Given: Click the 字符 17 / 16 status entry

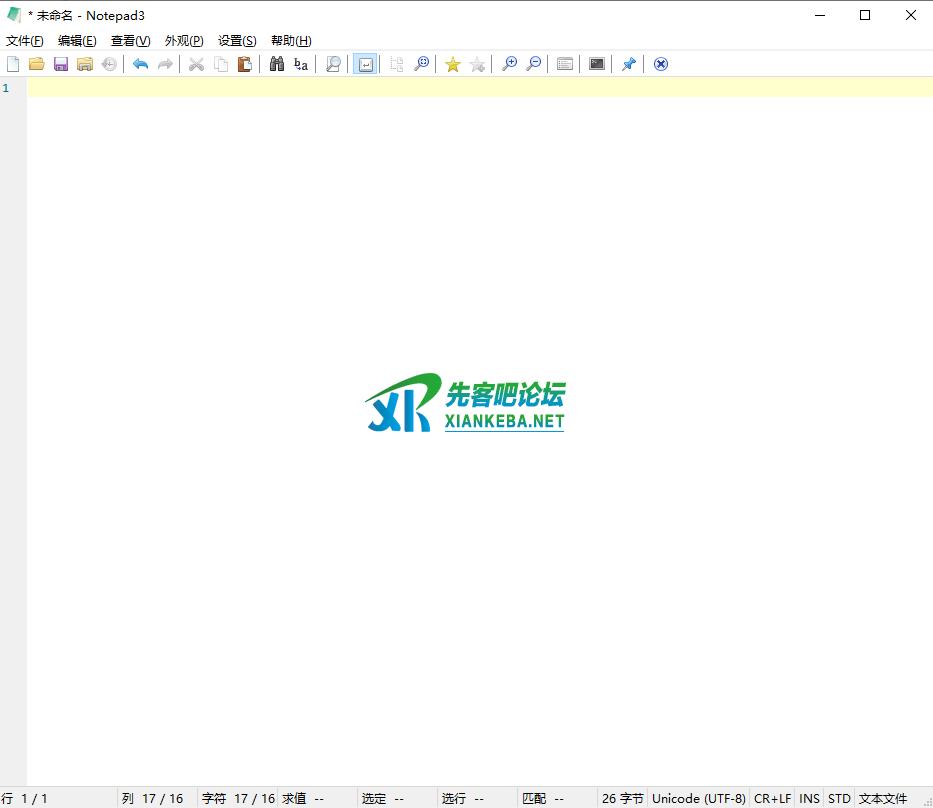Looking at the screenshot, I should [237, 798].
